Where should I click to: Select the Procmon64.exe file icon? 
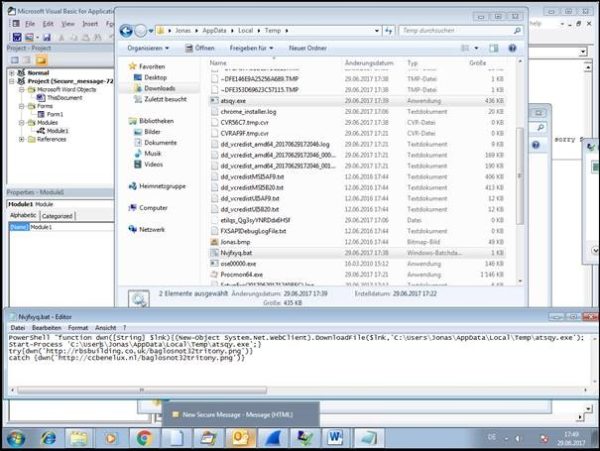pyautogui.click(x=214, y=275)
